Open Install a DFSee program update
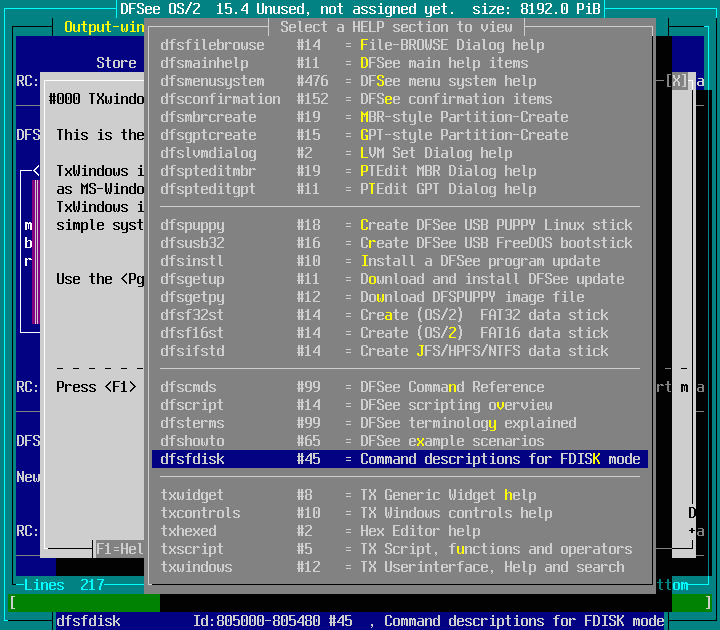The image size is (720, 630). pos(400,261)
